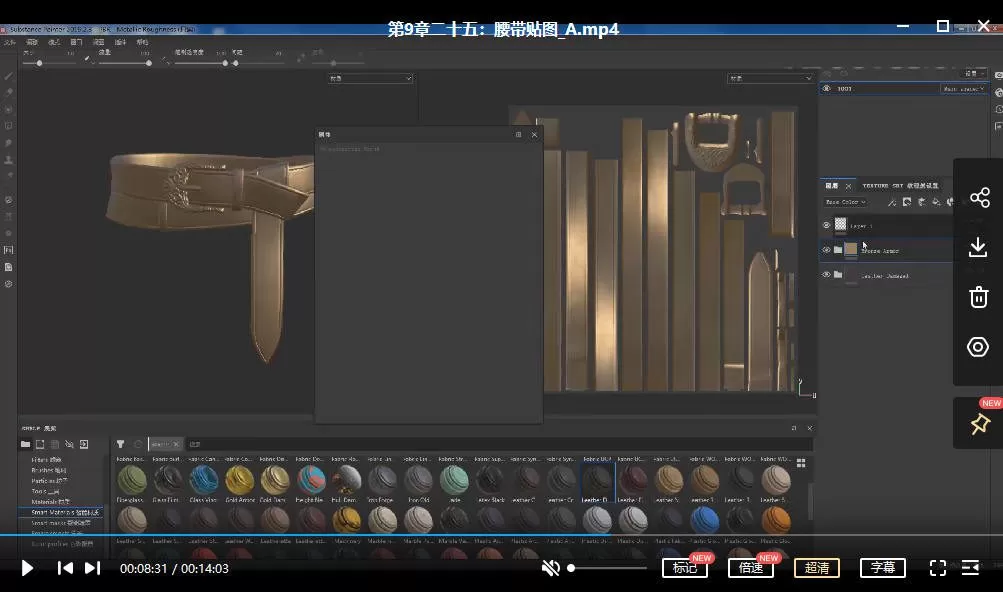Open the 3D viewport material mode dropdown
Screen dimensions: 1003x592
tap(370, 78)
